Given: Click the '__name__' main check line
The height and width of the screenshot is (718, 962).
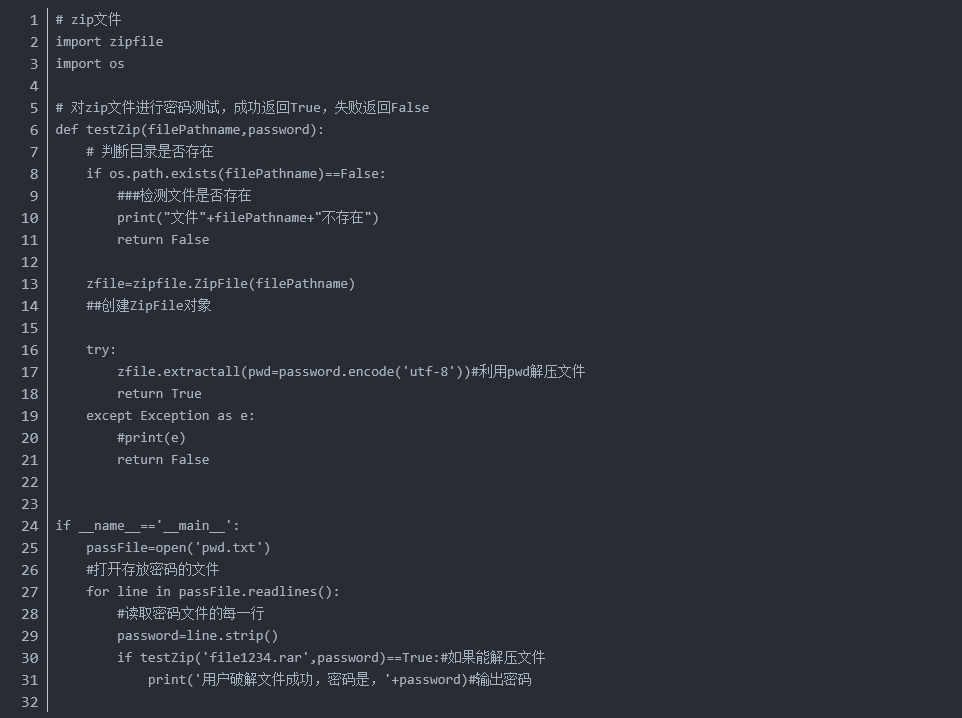Looking at the screenshot, I should (147, 526).
